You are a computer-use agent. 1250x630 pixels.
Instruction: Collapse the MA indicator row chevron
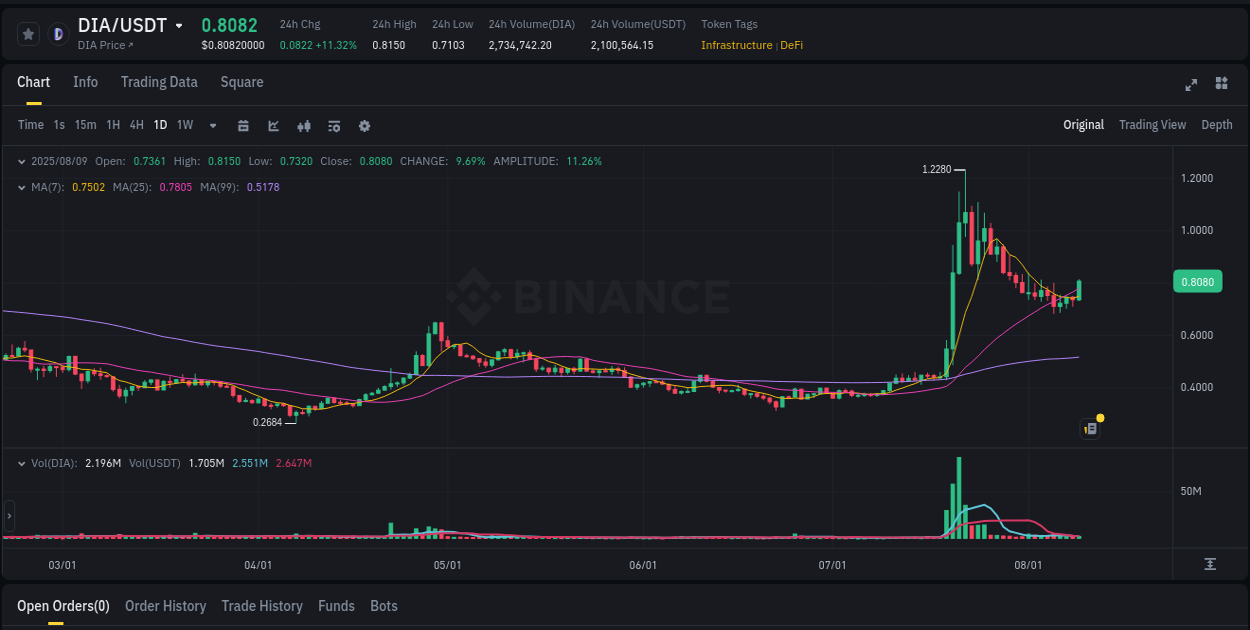(23, 187)
